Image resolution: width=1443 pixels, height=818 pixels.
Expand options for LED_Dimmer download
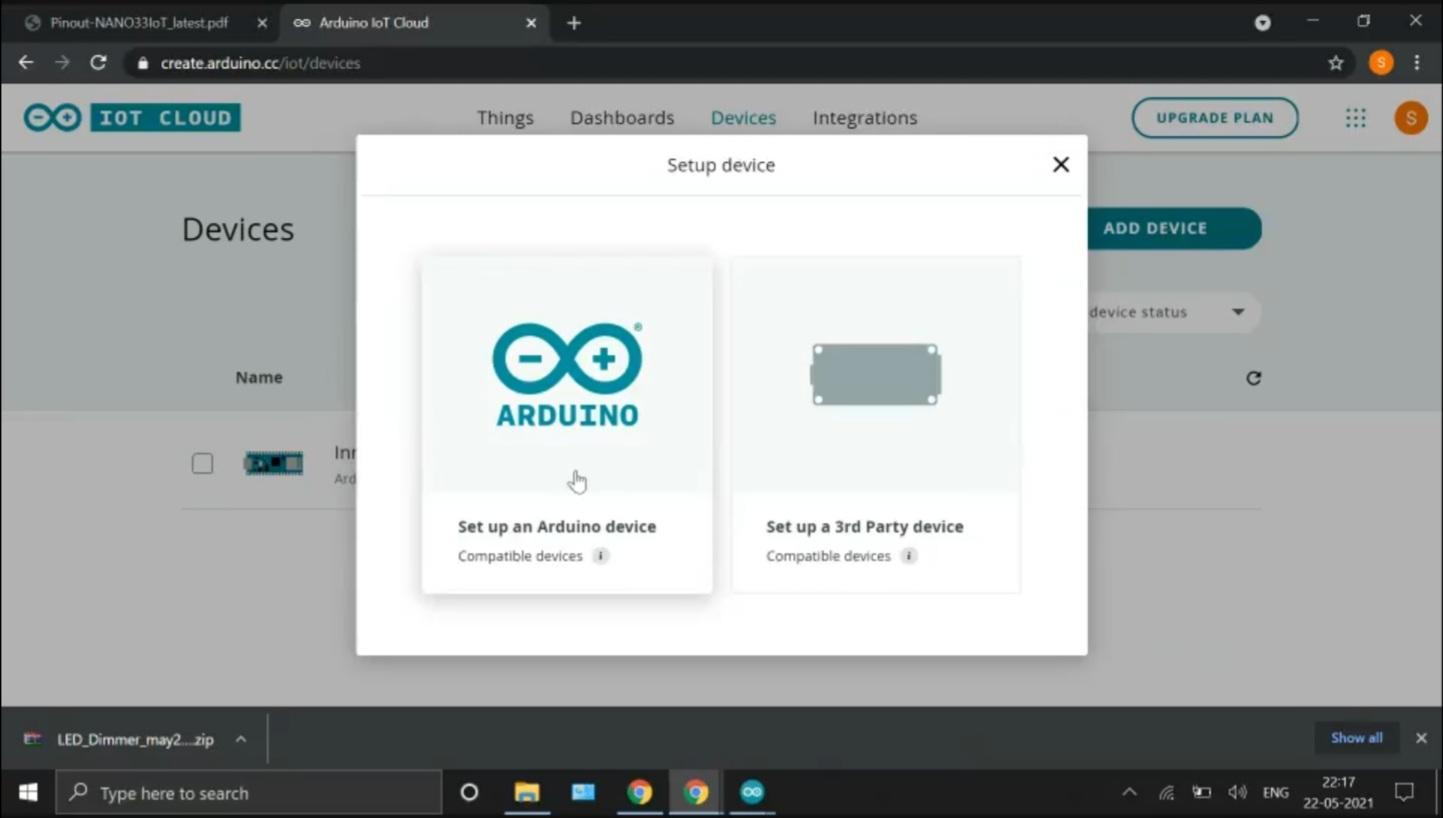tap(241, 740)
